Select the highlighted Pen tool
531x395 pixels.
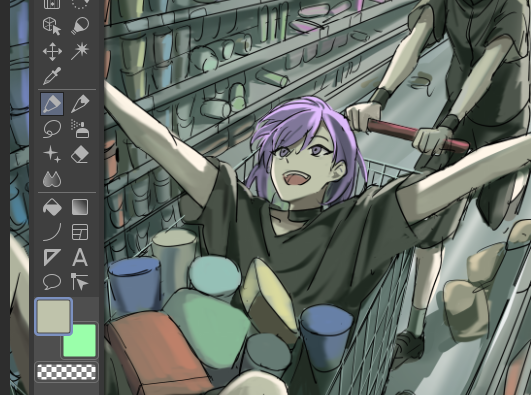click(52, 104)
